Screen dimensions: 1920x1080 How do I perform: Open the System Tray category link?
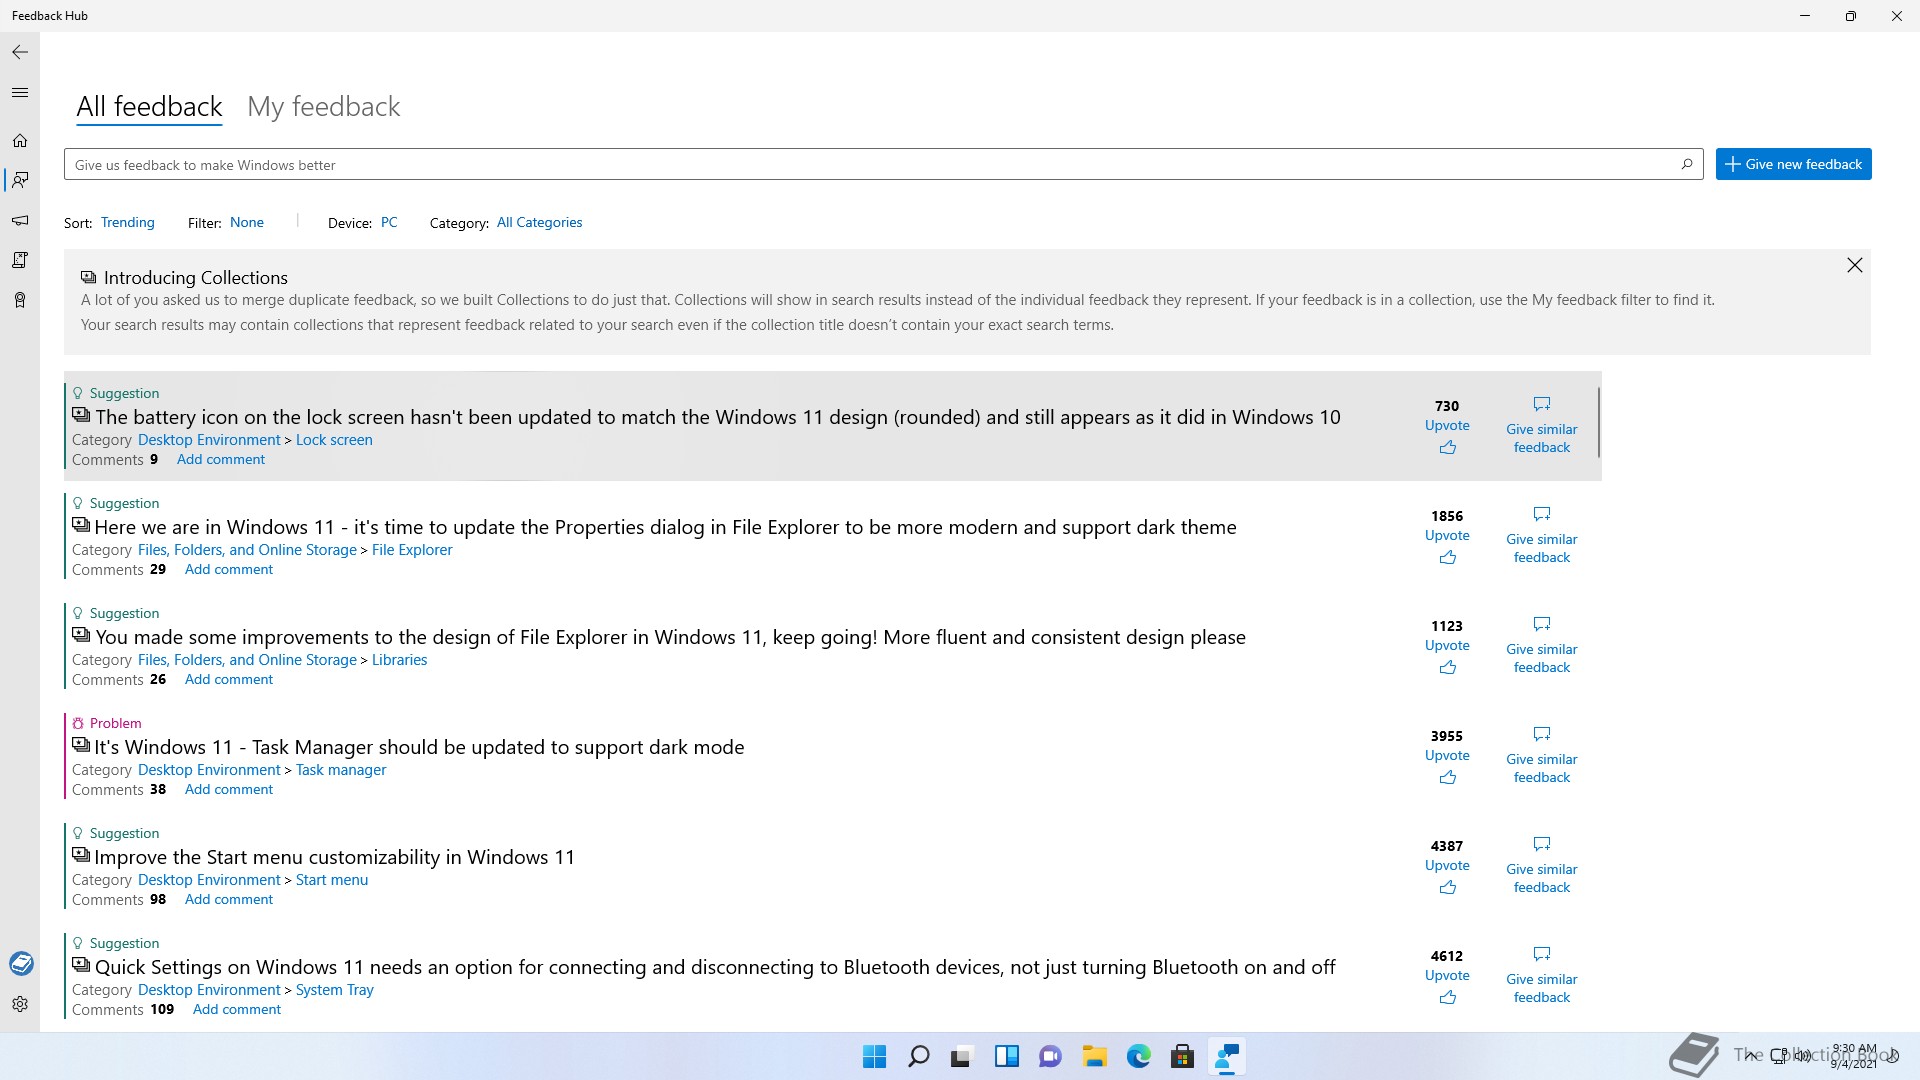334,990
